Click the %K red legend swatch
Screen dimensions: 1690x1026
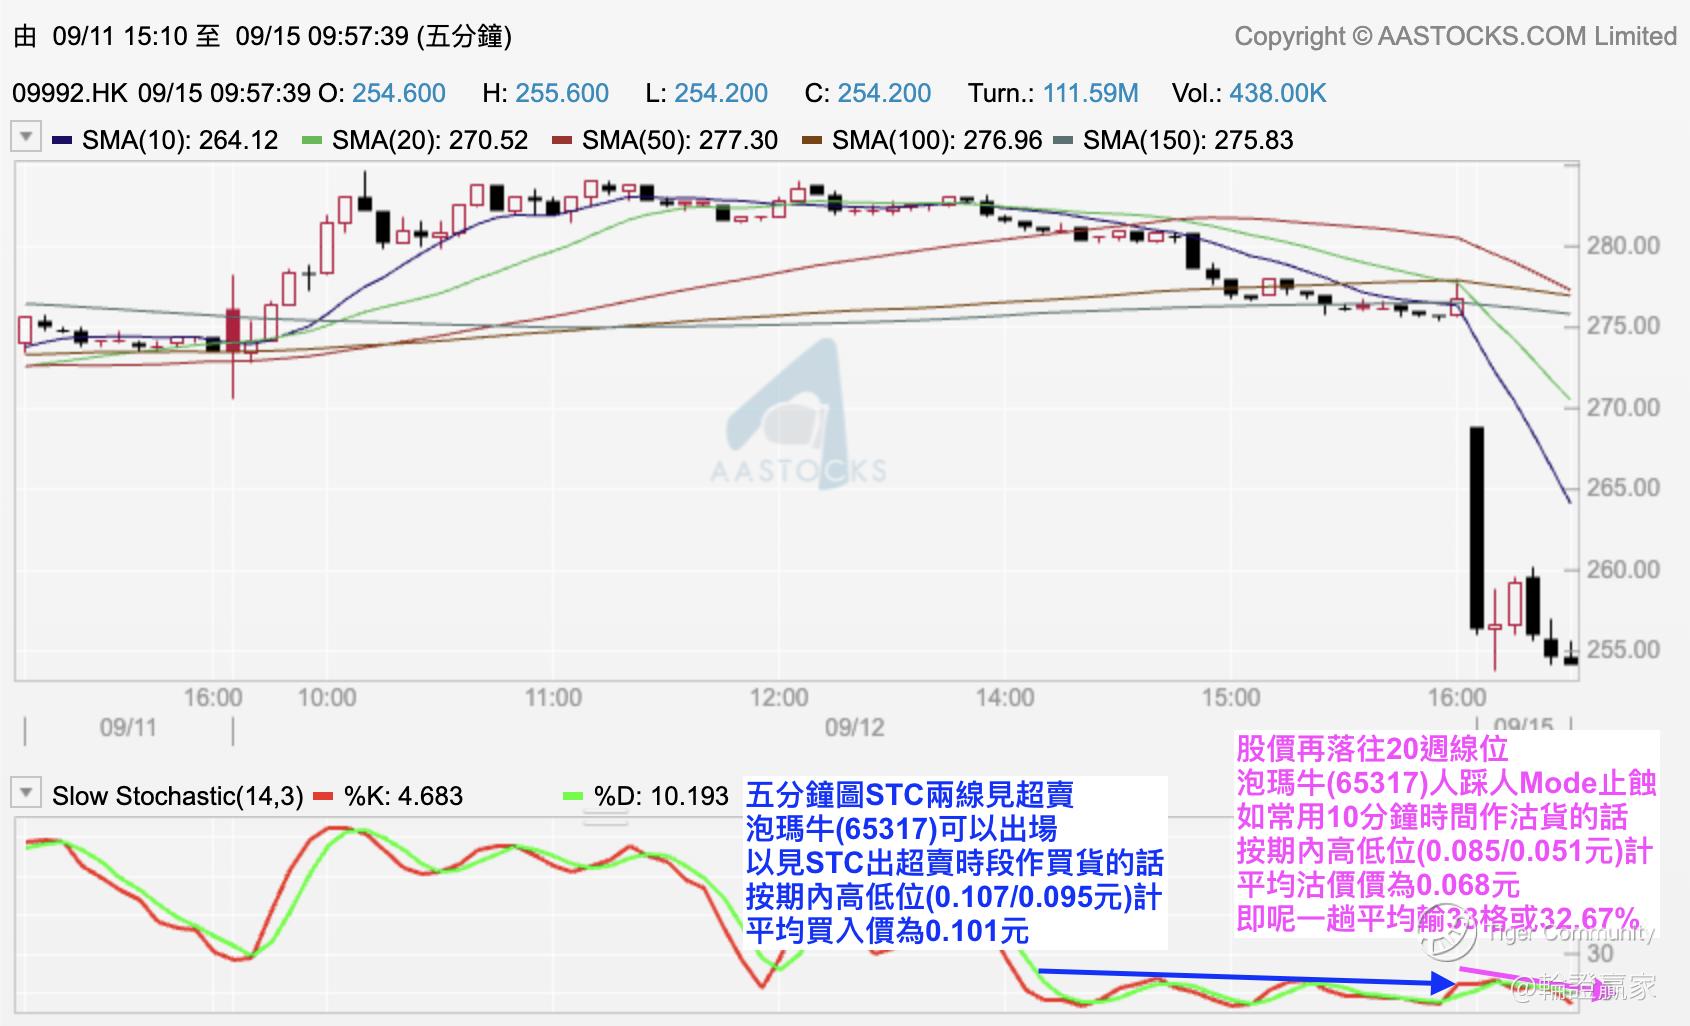(x=323, y=797)
